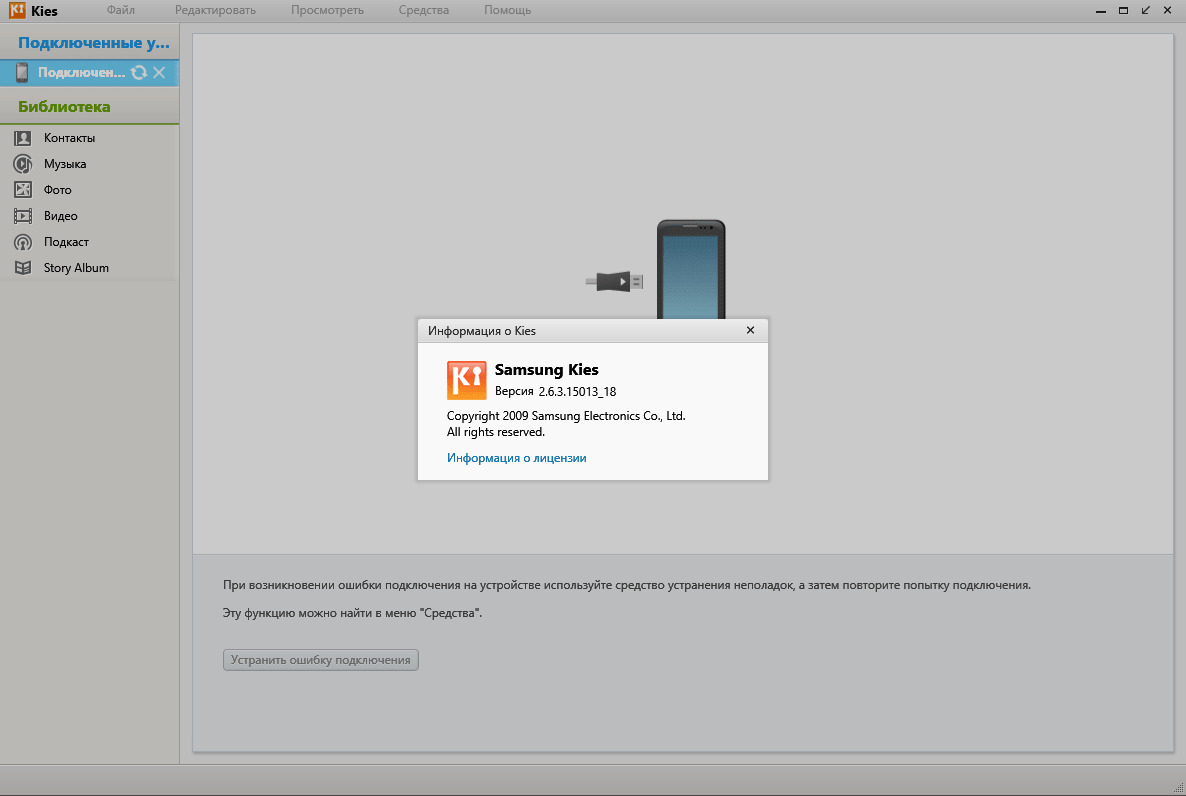Open the Помощь menu
Screen dimensions: 1186x796
[508, 10]
